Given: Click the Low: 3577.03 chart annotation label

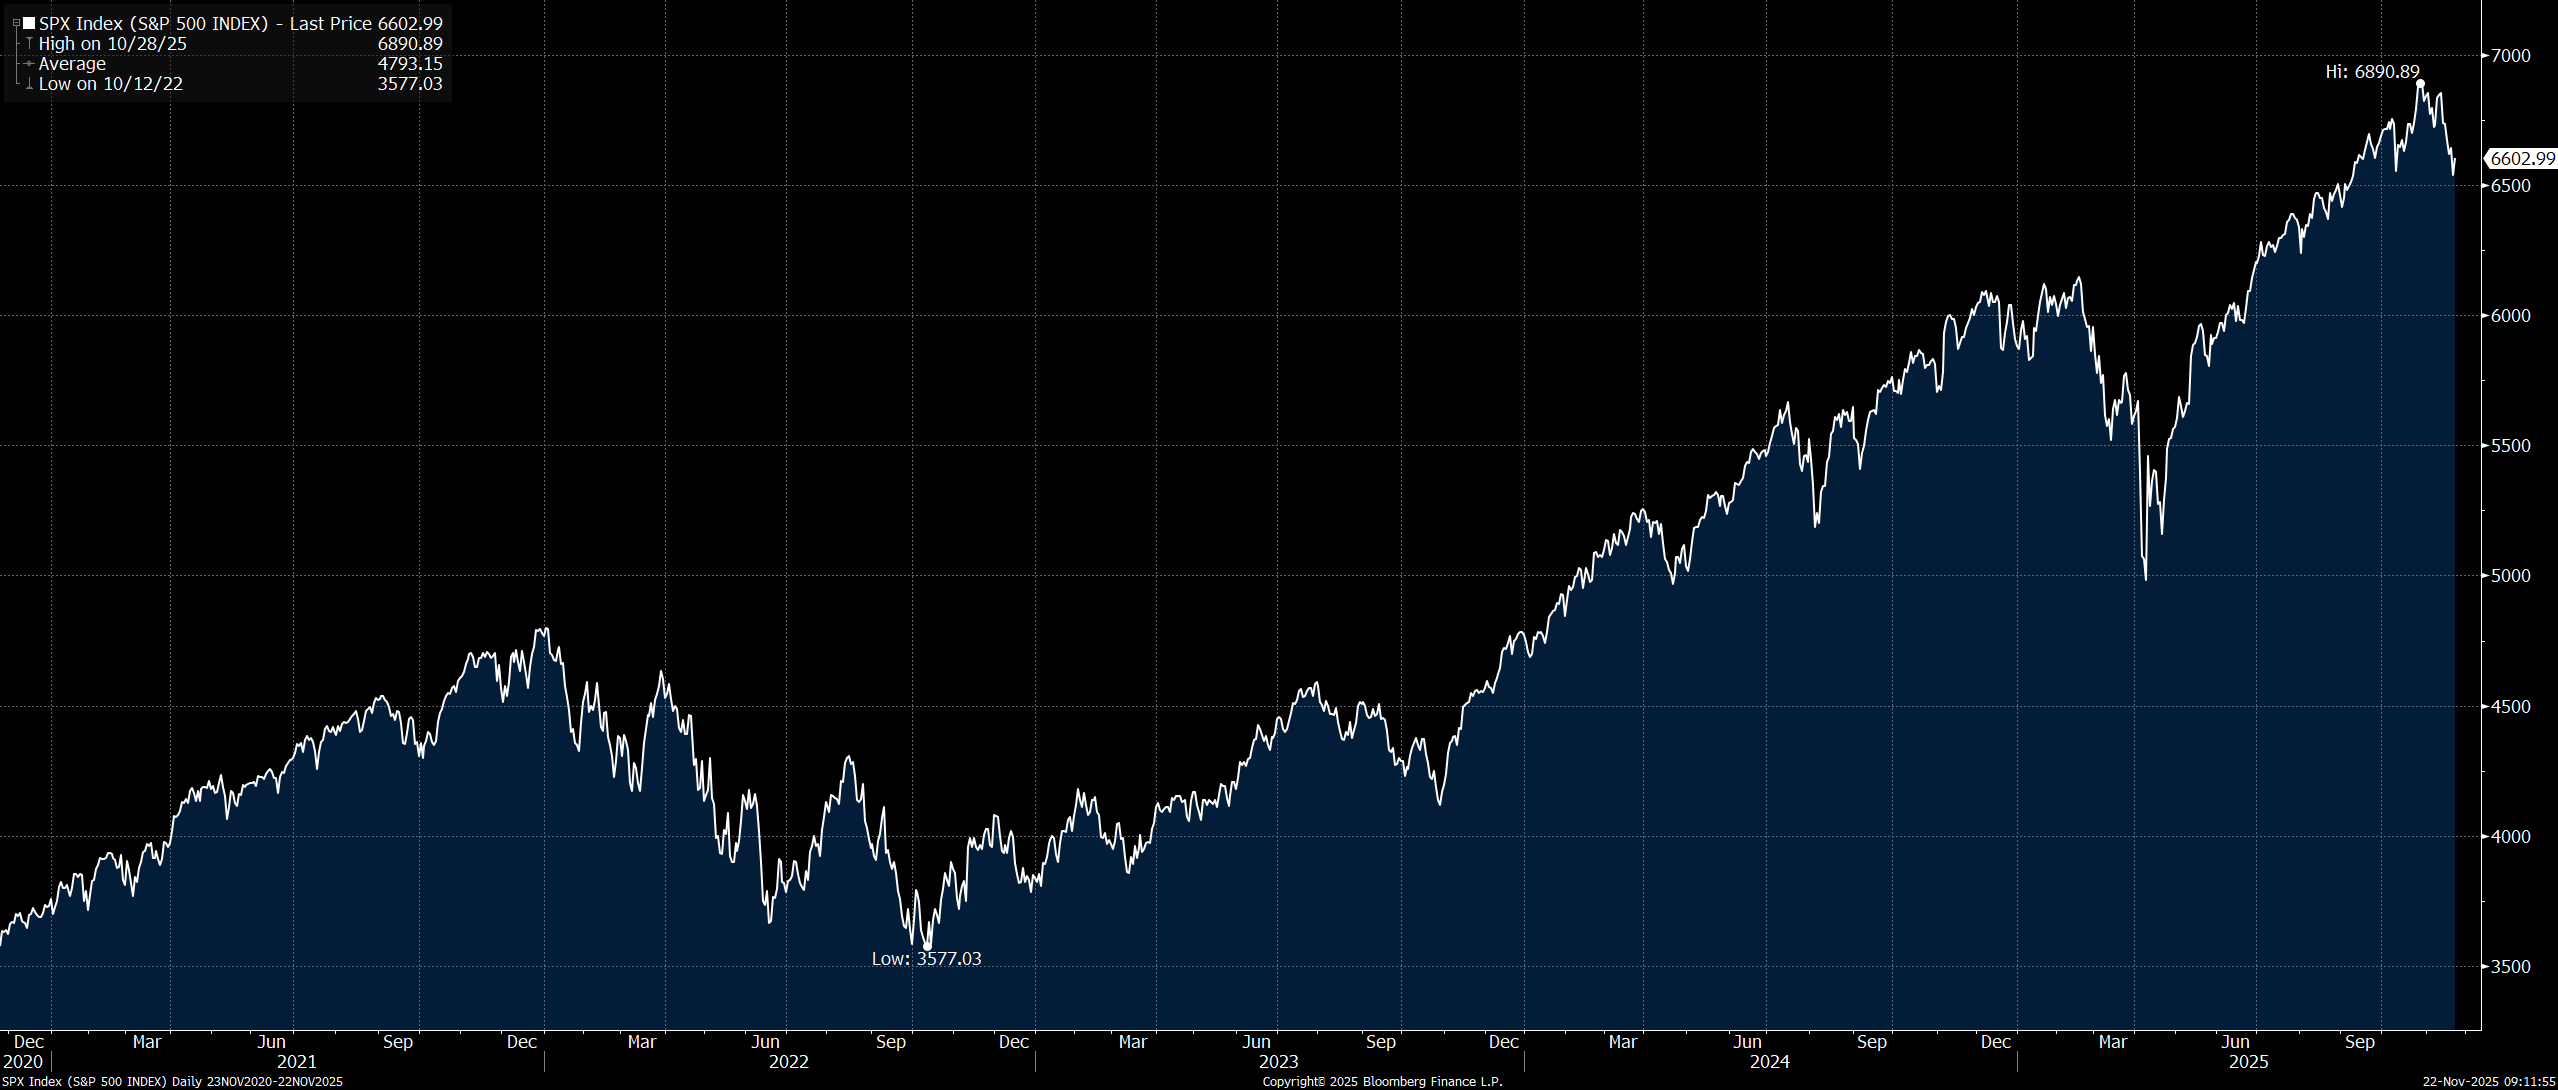Looking at the screenshot, I should point(926,959).
